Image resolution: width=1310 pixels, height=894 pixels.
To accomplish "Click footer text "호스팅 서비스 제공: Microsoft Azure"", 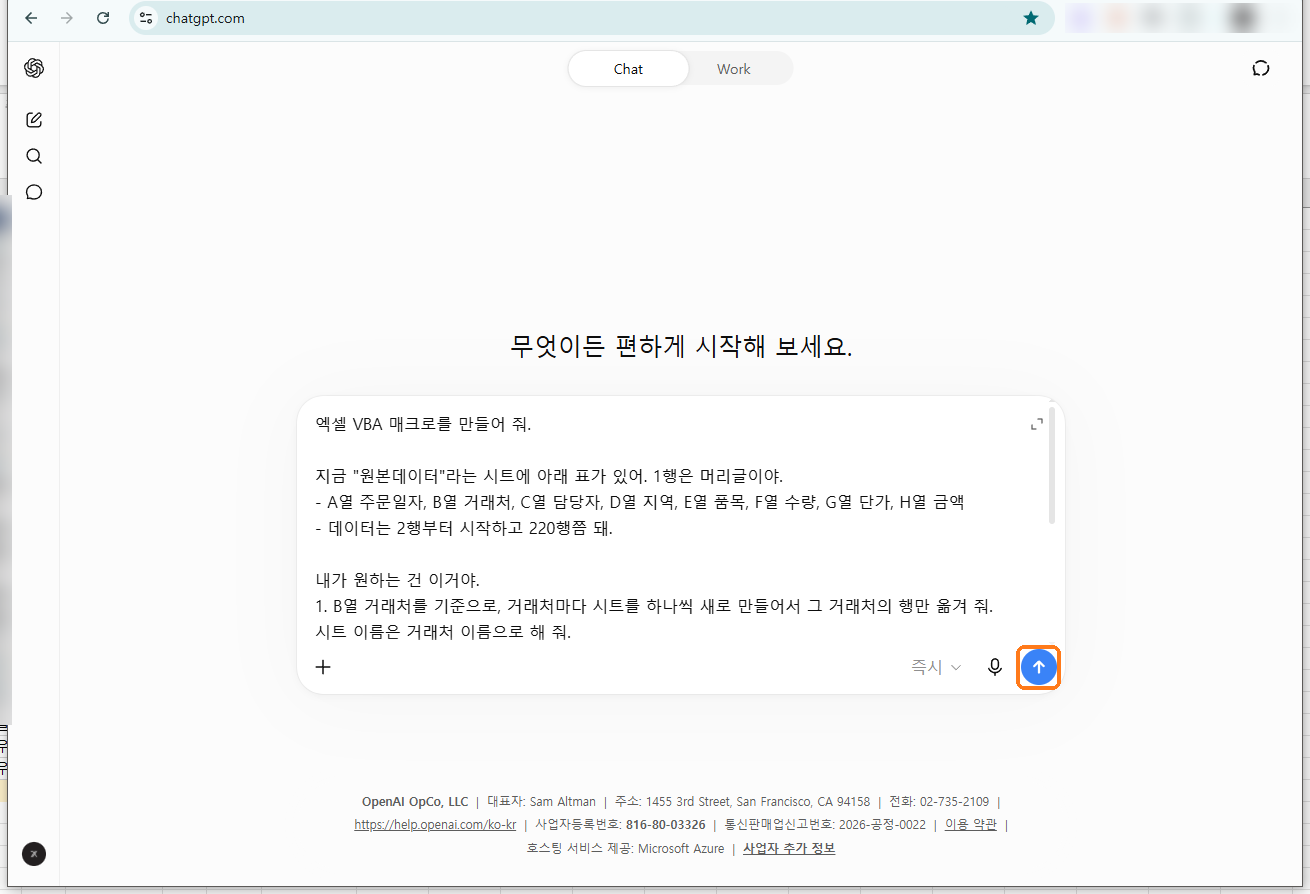I will (x=624, y=849).
